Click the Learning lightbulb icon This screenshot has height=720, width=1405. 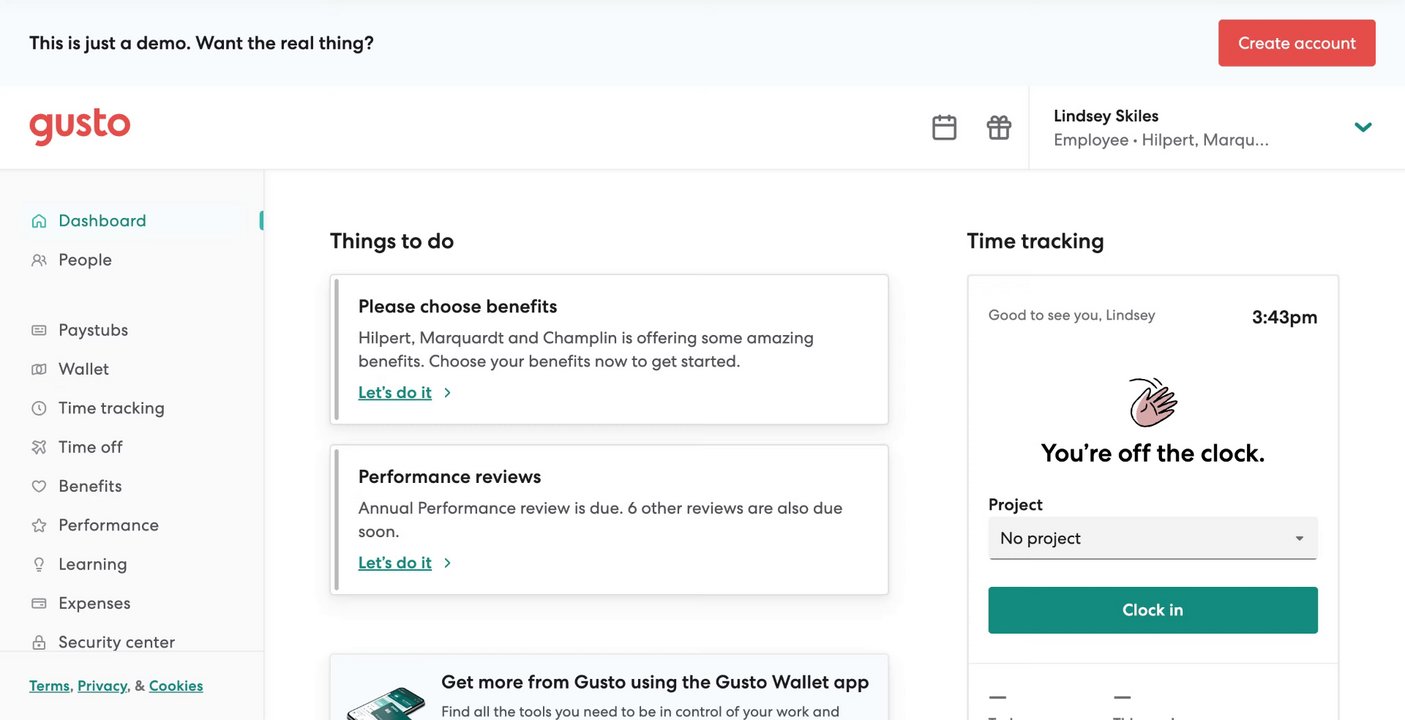pos(39,564)
